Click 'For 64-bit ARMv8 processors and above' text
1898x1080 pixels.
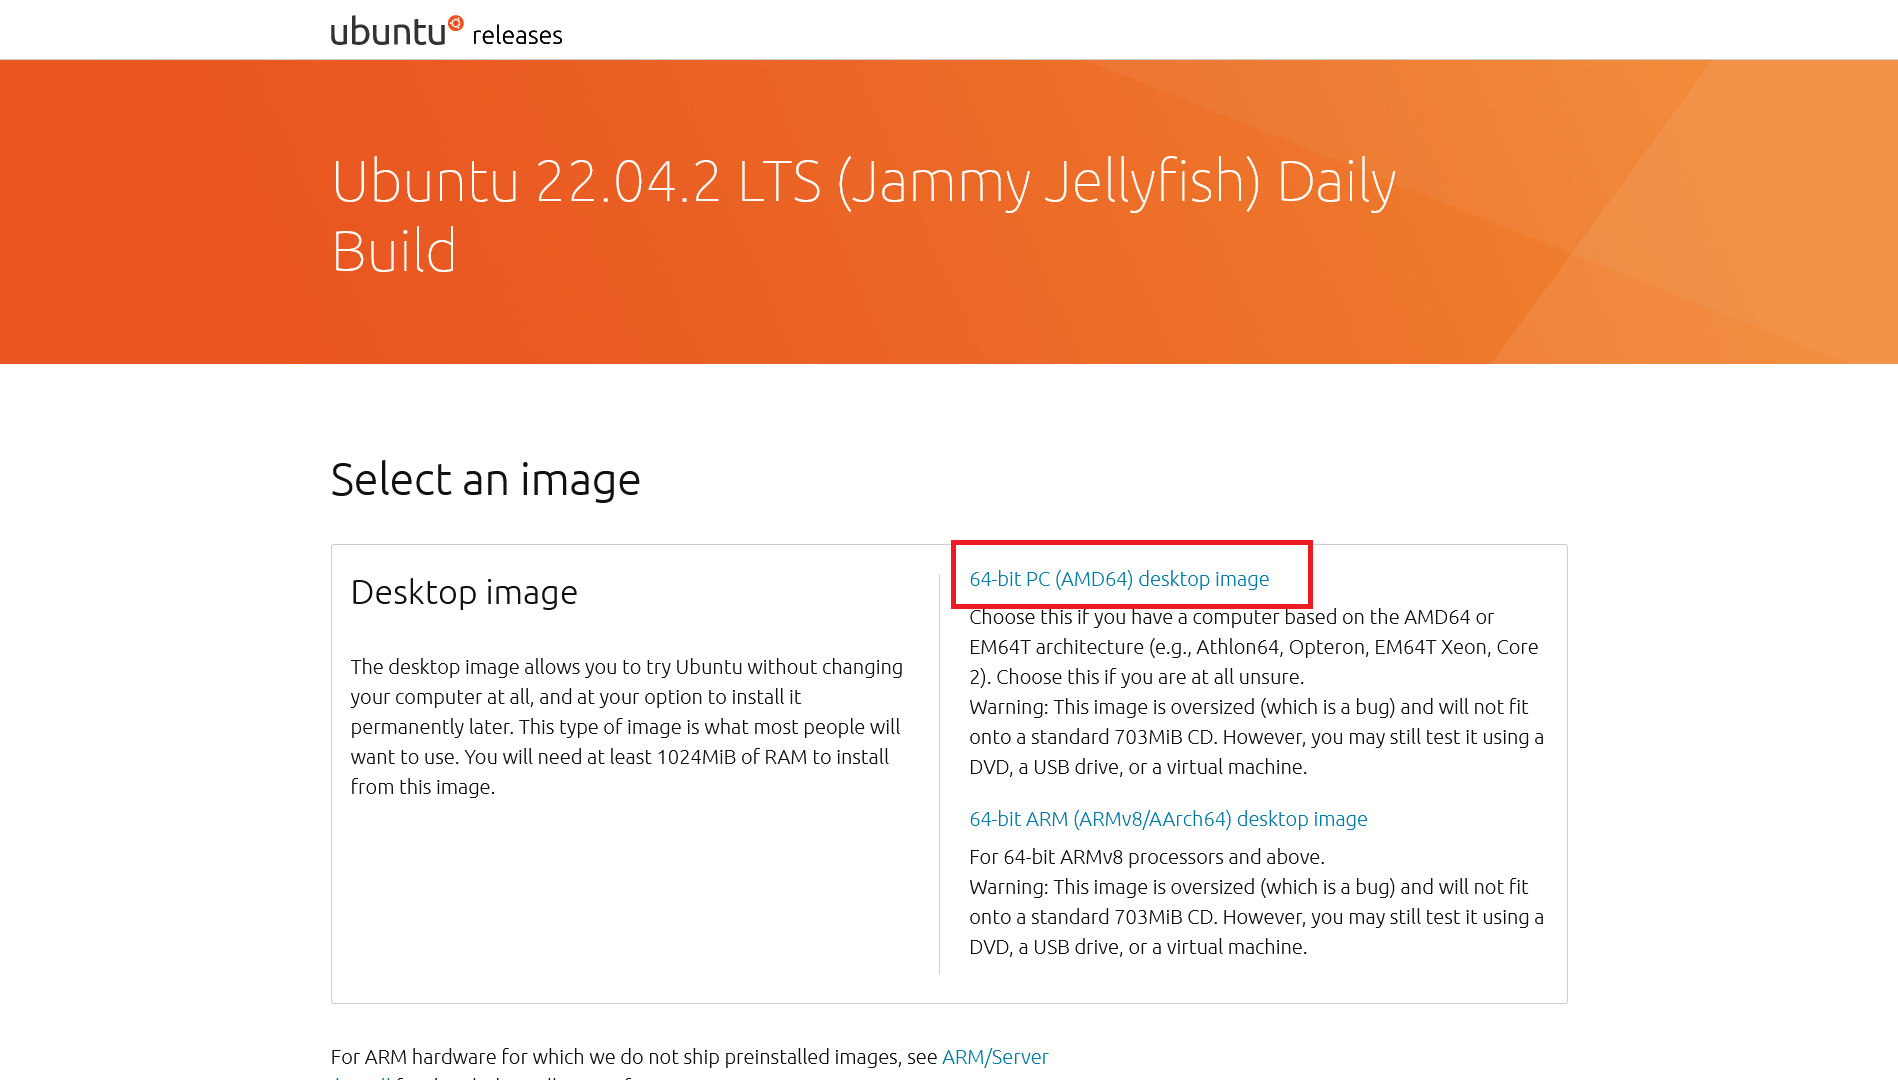coord(1147,857)
